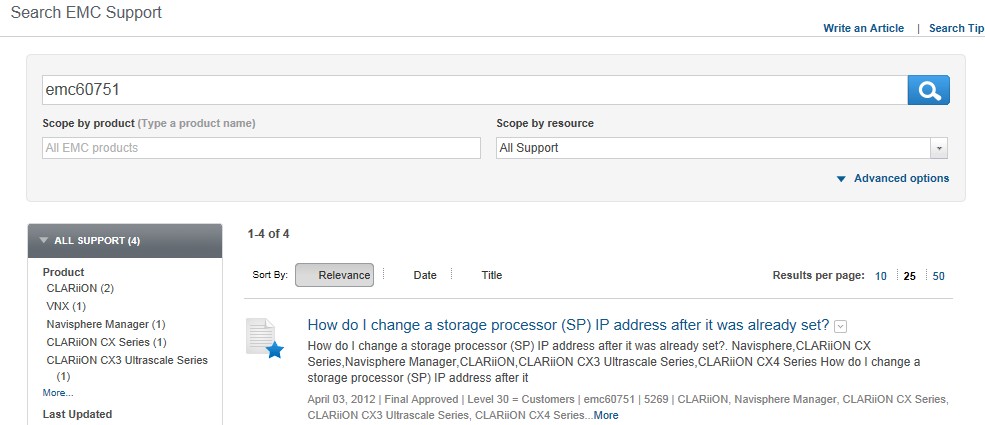Sort results by Date
The image size is (985, 425).
(425, 275)
